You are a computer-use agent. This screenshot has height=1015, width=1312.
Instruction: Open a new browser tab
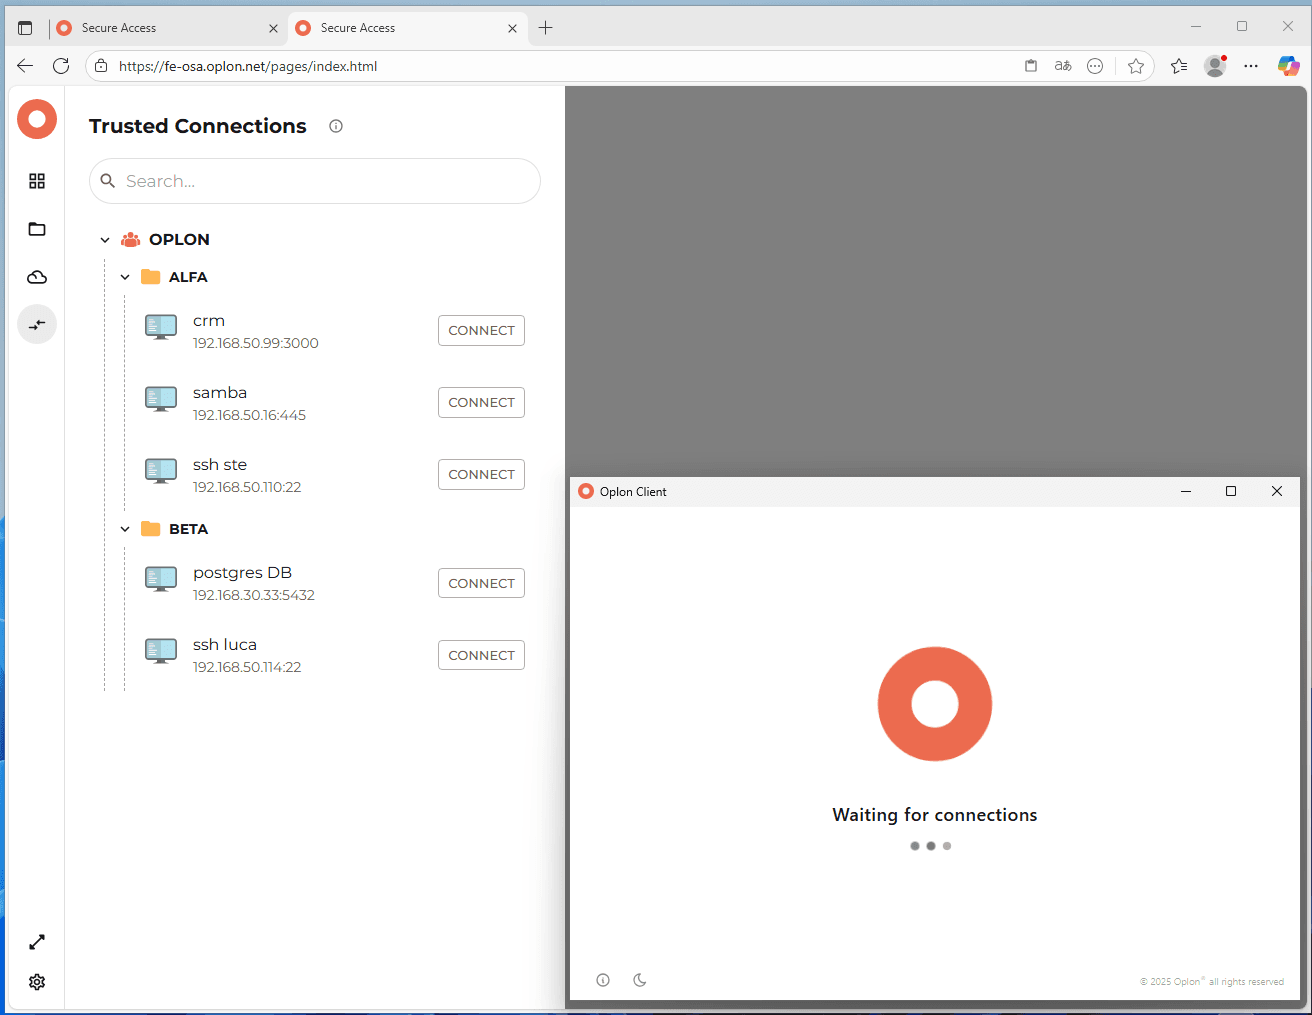pos(545,28)
